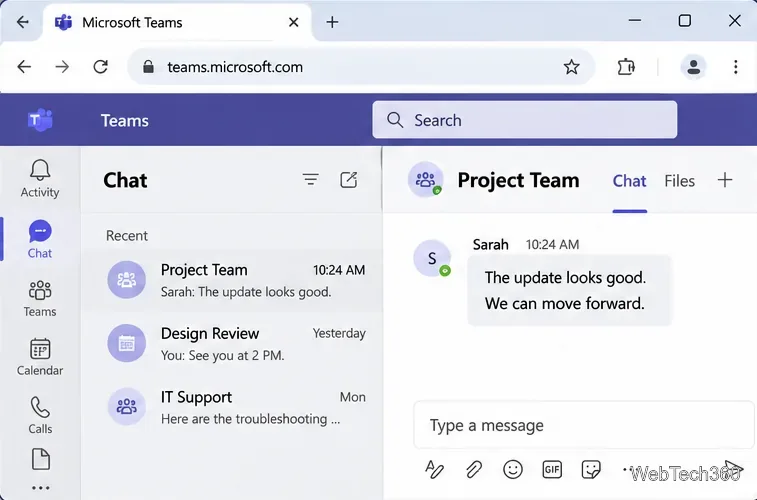757x500 pixels.
Task: Reload the page
Action: tap(100, 67)
